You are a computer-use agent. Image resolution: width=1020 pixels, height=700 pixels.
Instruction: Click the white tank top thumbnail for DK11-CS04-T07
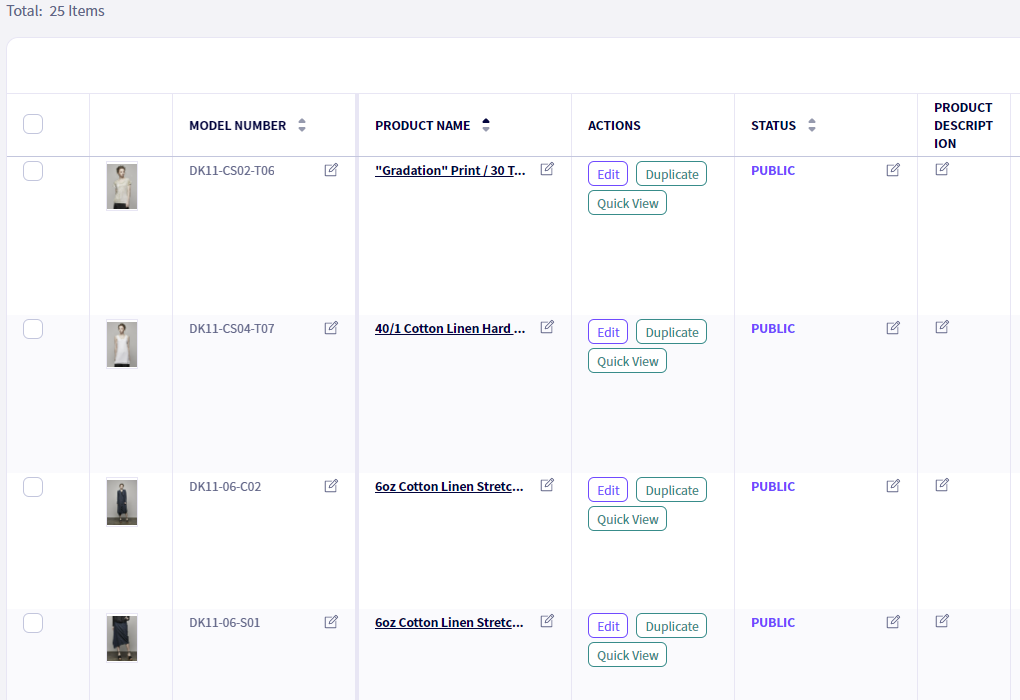point(122,344)
